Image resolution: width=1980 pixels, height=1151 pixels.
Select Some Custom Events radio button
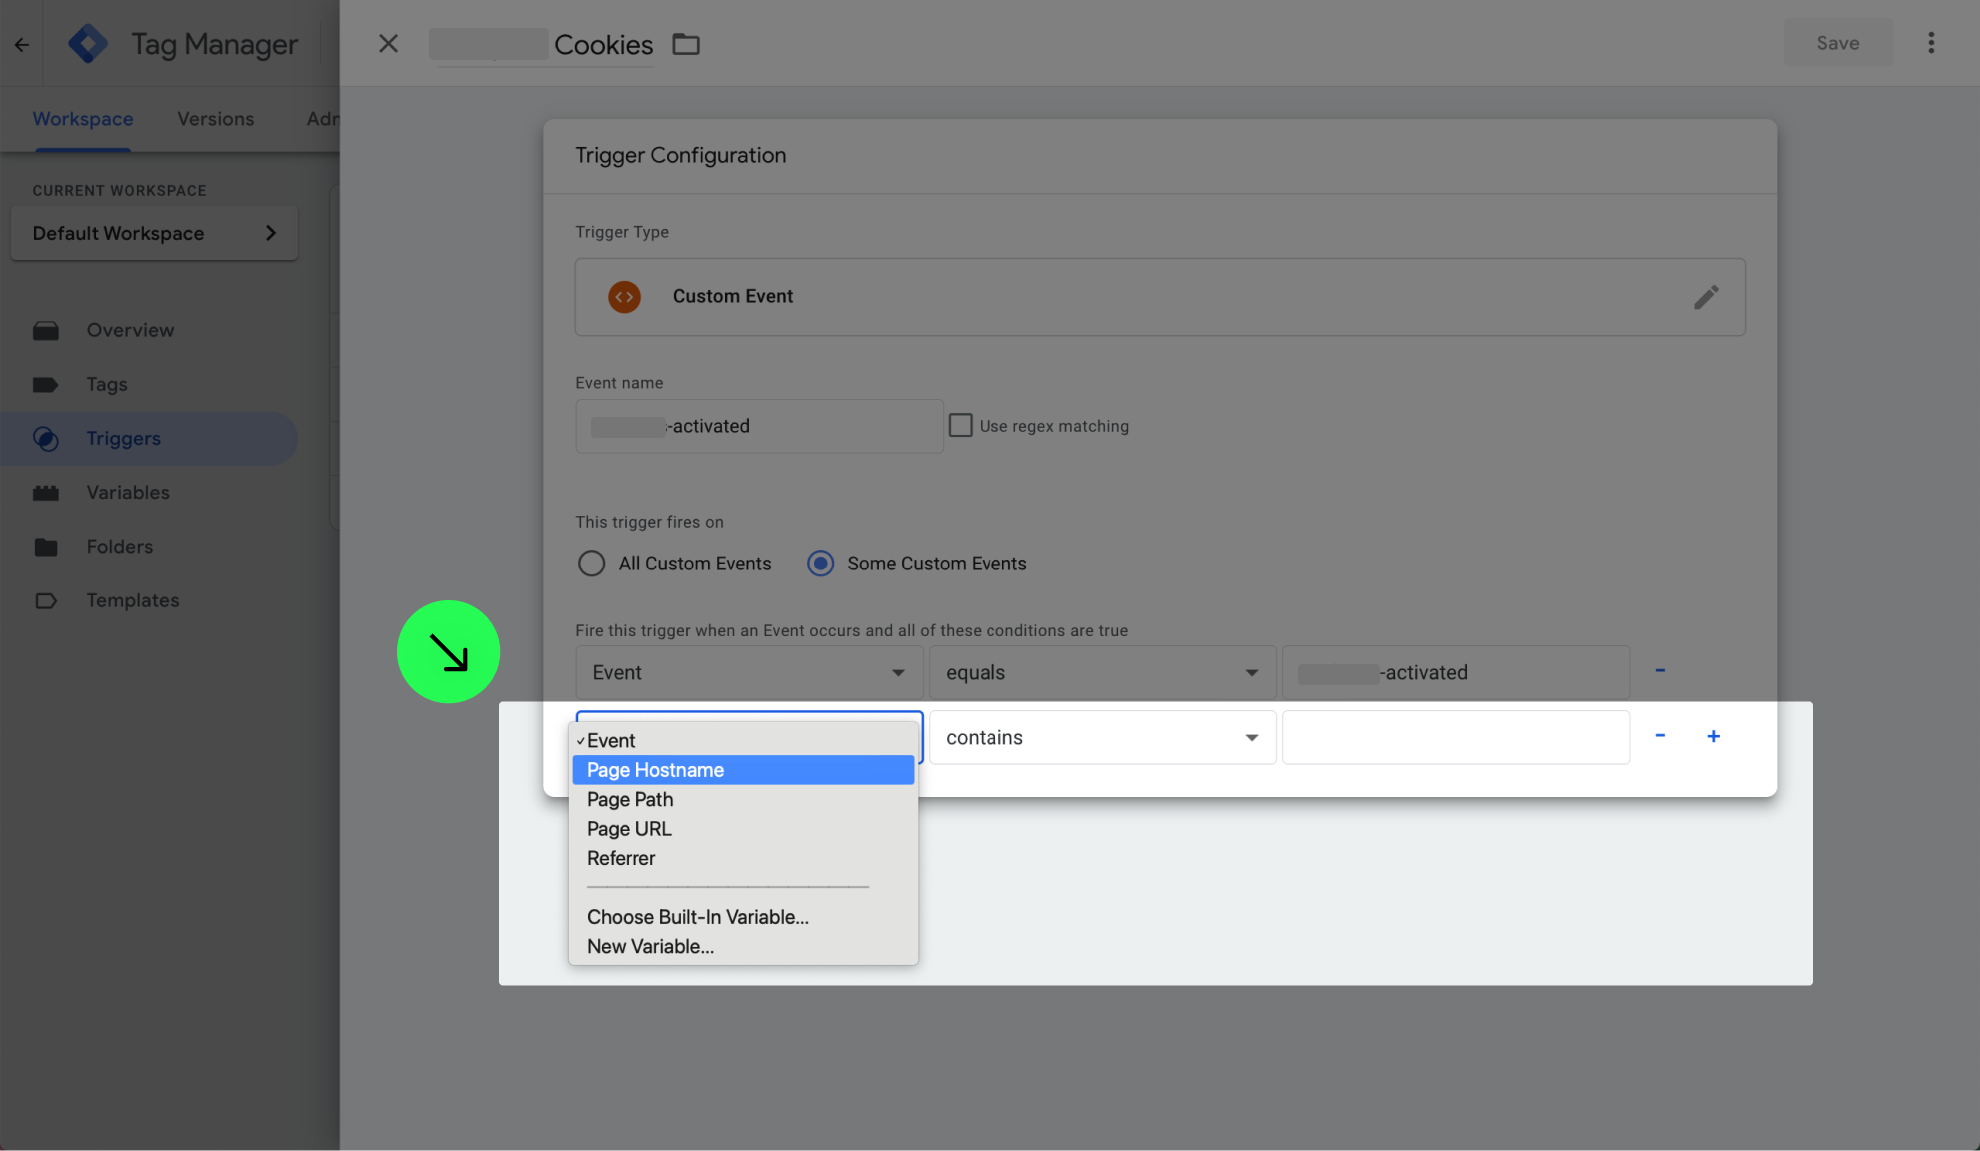point(821,563)
